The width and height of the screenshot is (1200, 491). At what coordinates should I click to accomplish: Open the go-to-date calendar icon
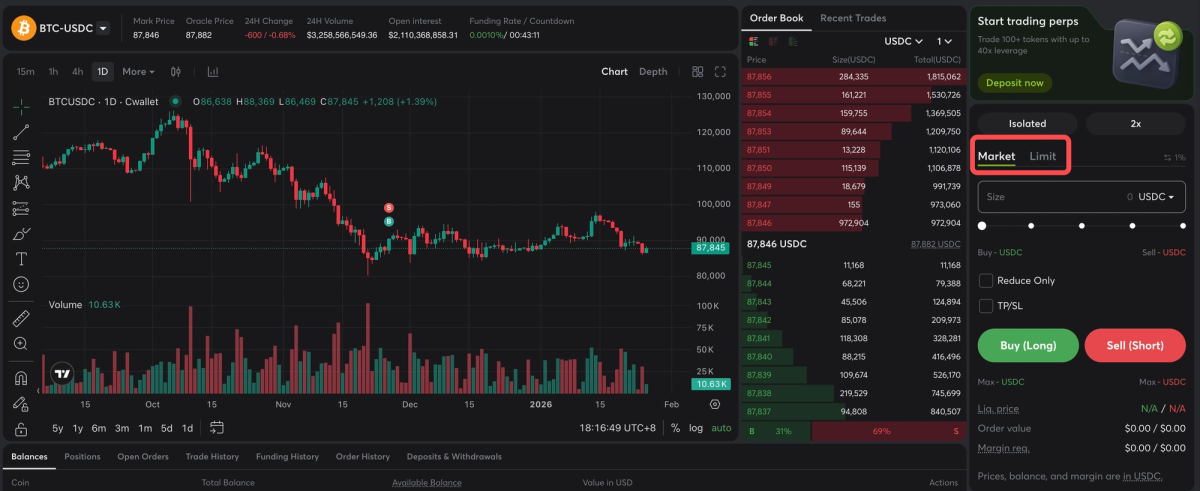point(217,428)
